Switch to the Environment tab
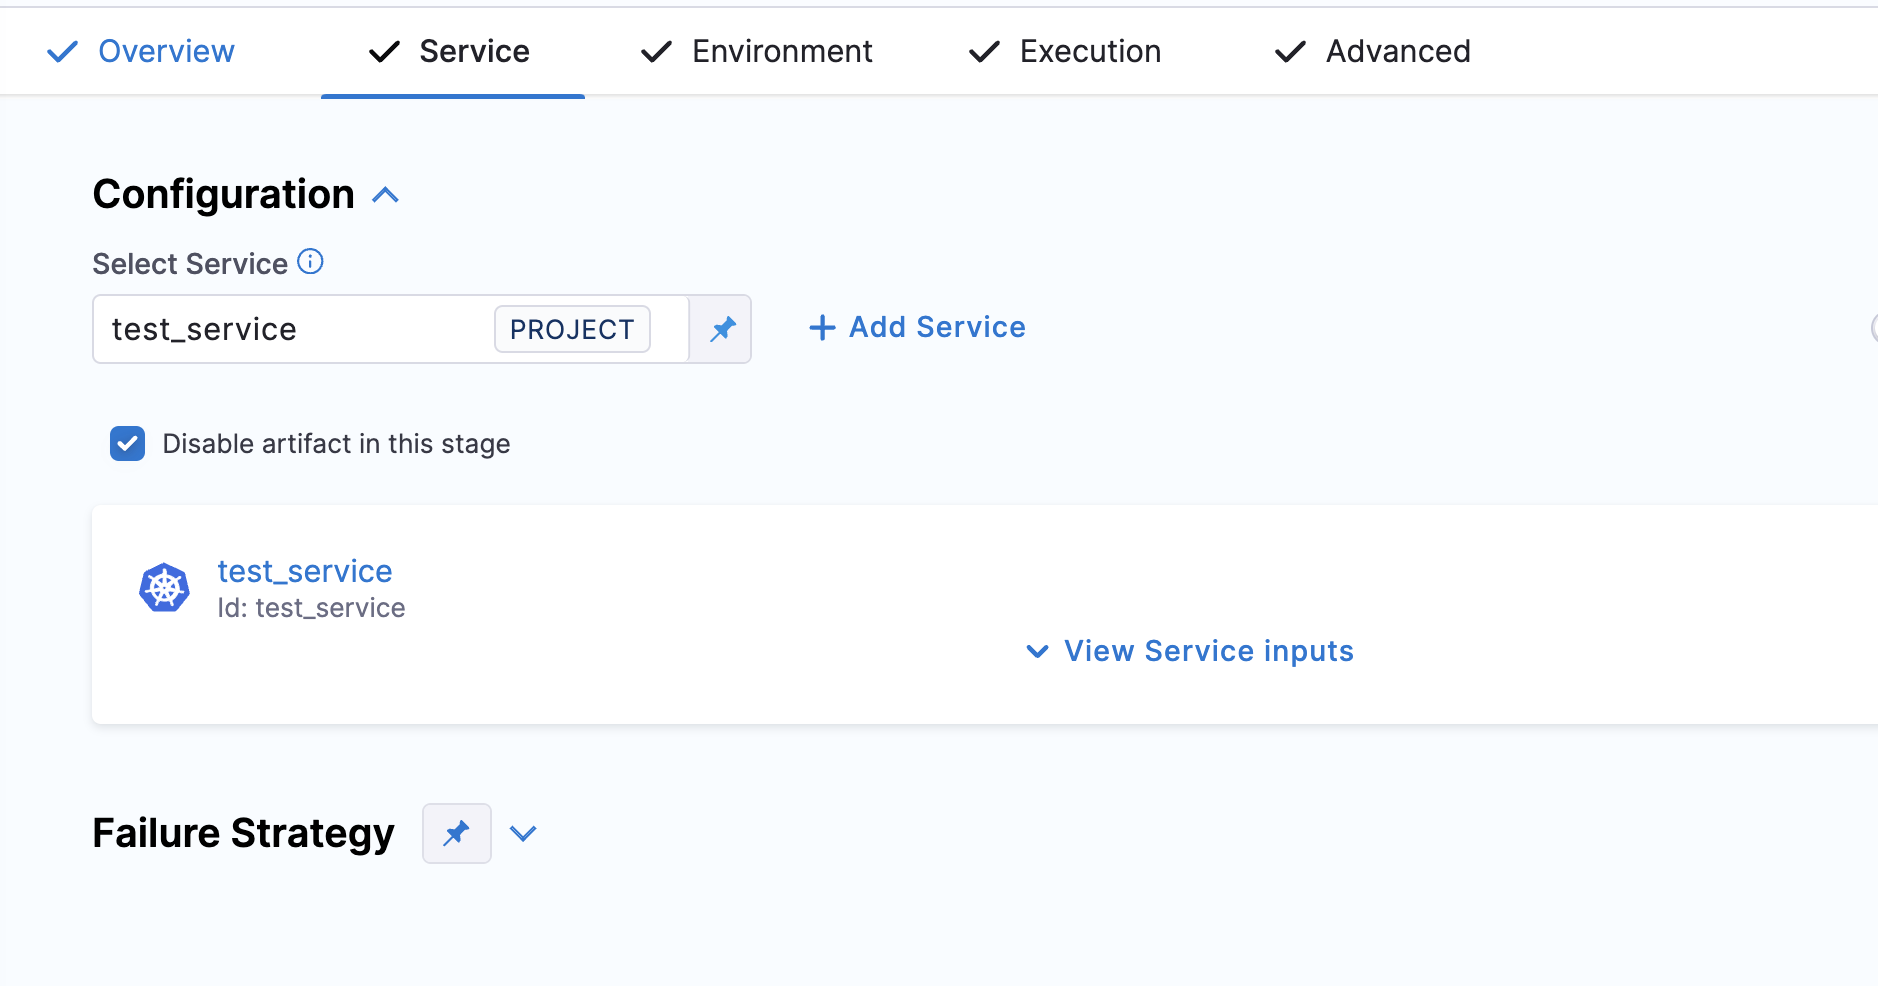1878x986 pixels. pyautogui.click(x=781, y=52)
